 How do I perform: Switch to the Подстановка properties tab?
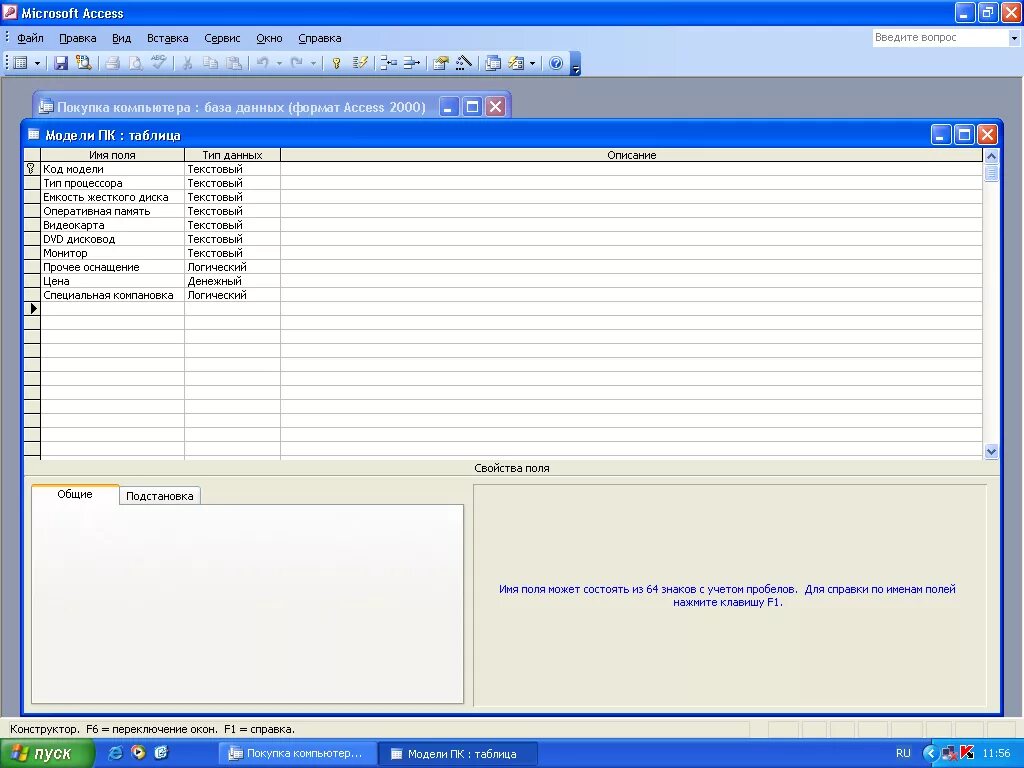[x=159, y=496]
